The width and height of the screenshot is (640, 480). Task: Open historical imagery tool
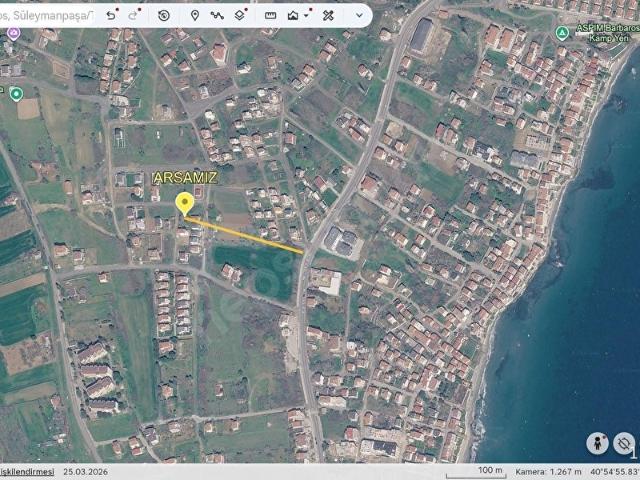tap(164, 16)
